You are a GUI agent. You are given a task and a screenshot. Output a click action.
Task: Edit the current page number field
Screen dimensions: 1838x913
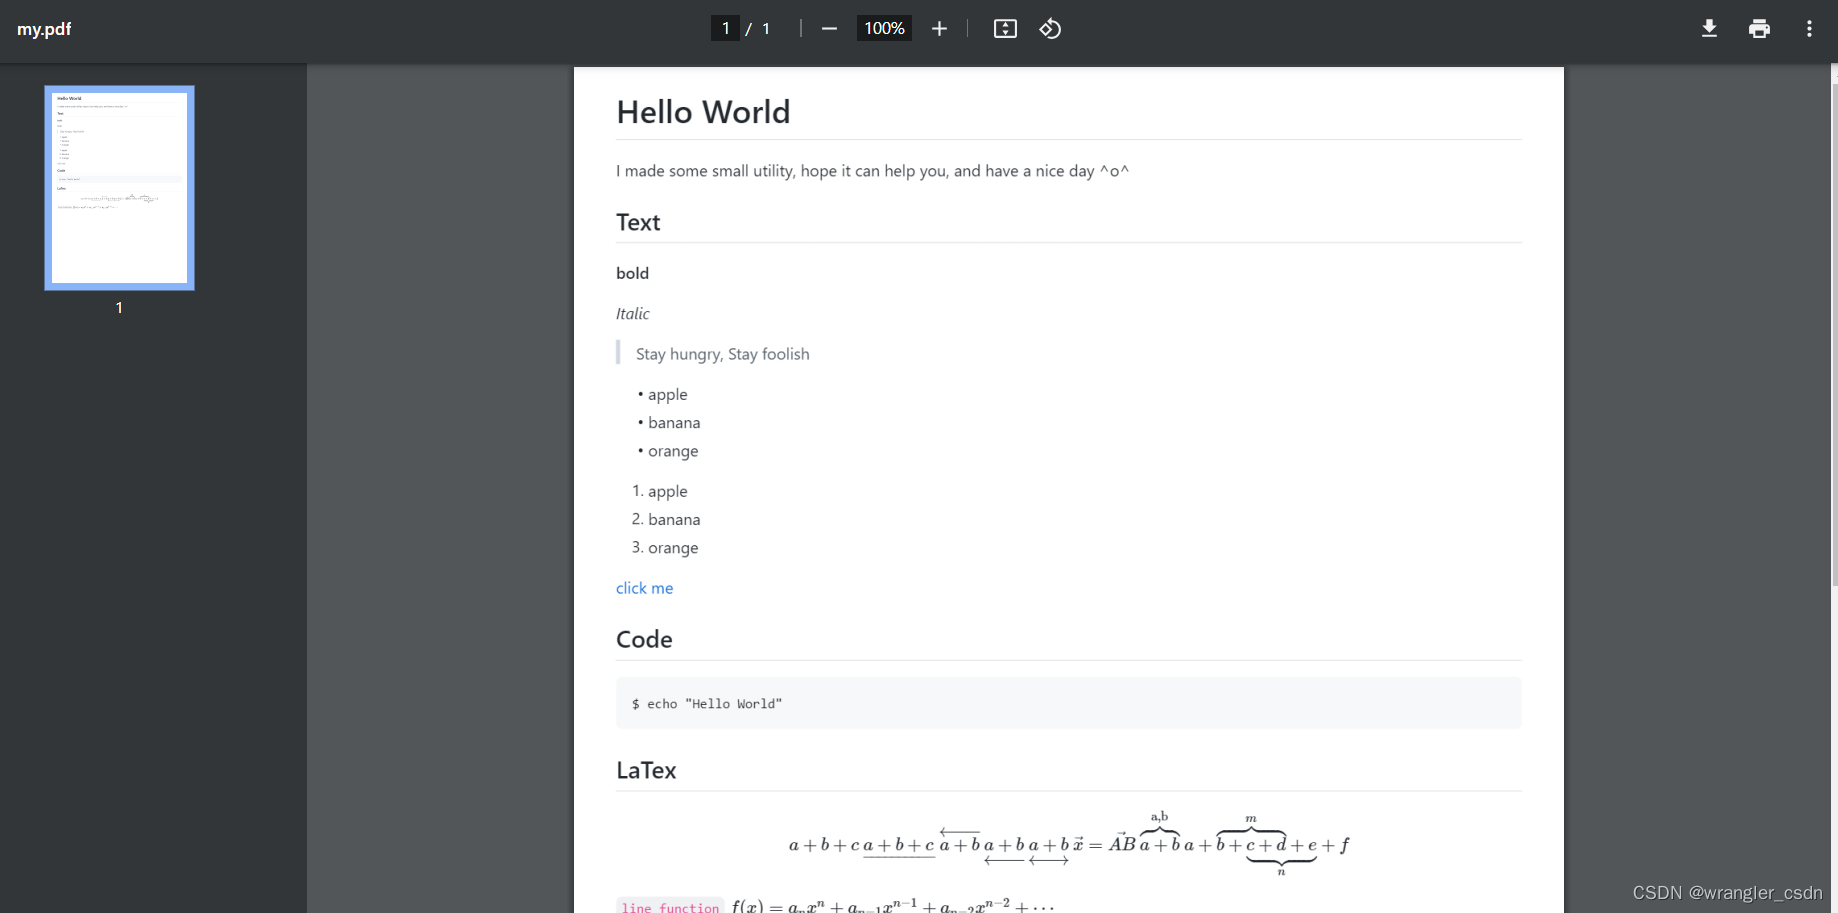pos(725,29)
